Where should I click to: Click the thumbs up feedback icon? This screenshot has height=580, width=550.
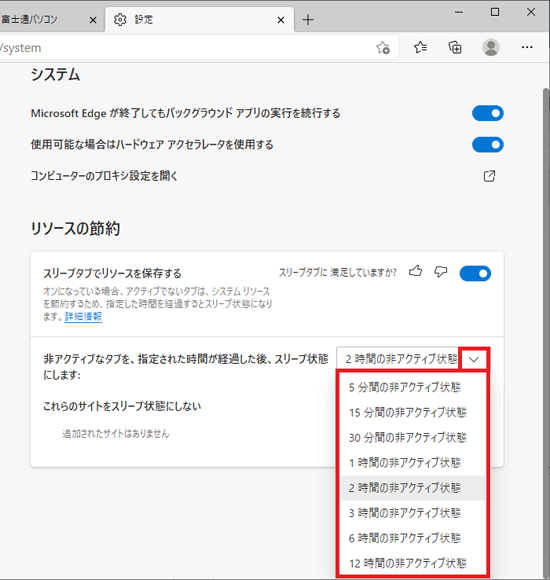[415, 272]
